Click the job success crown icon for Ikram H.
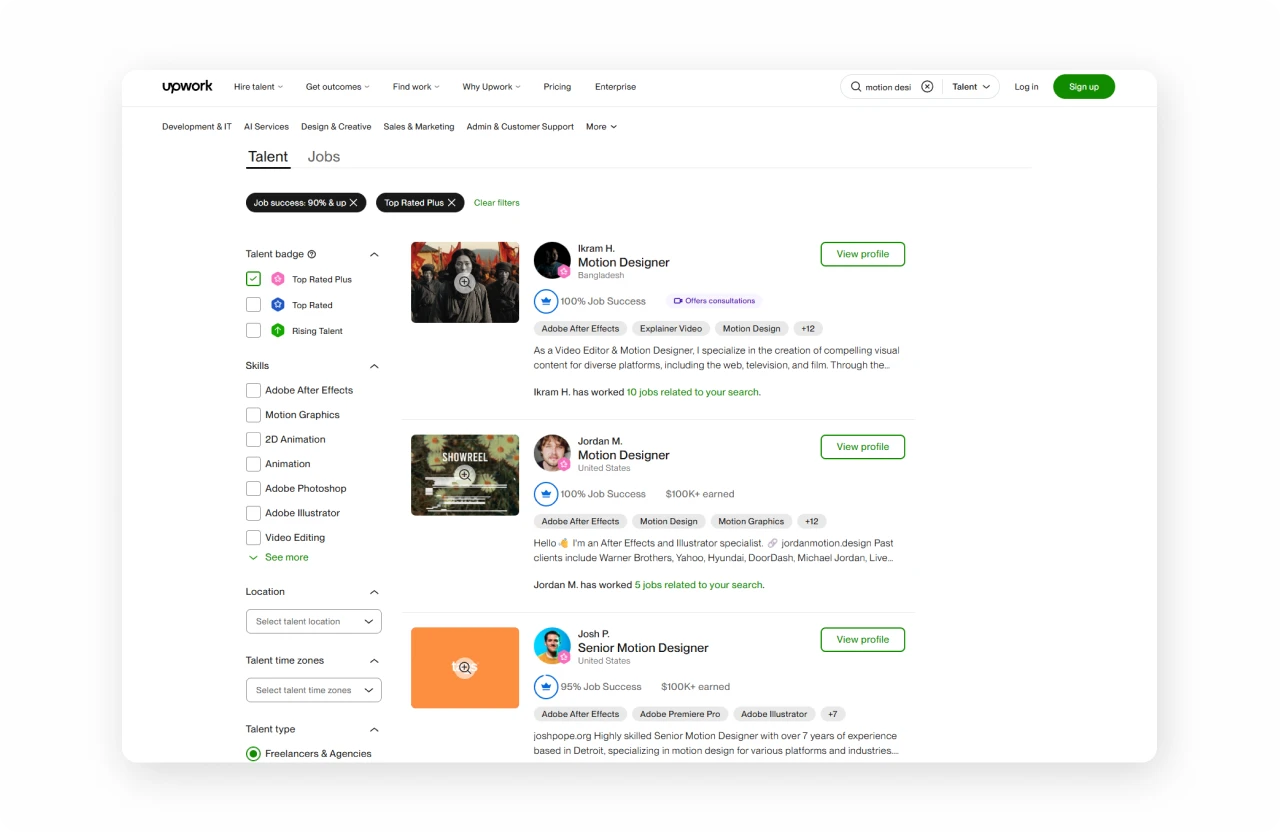The image size is (1280, 832). [545, 300]
